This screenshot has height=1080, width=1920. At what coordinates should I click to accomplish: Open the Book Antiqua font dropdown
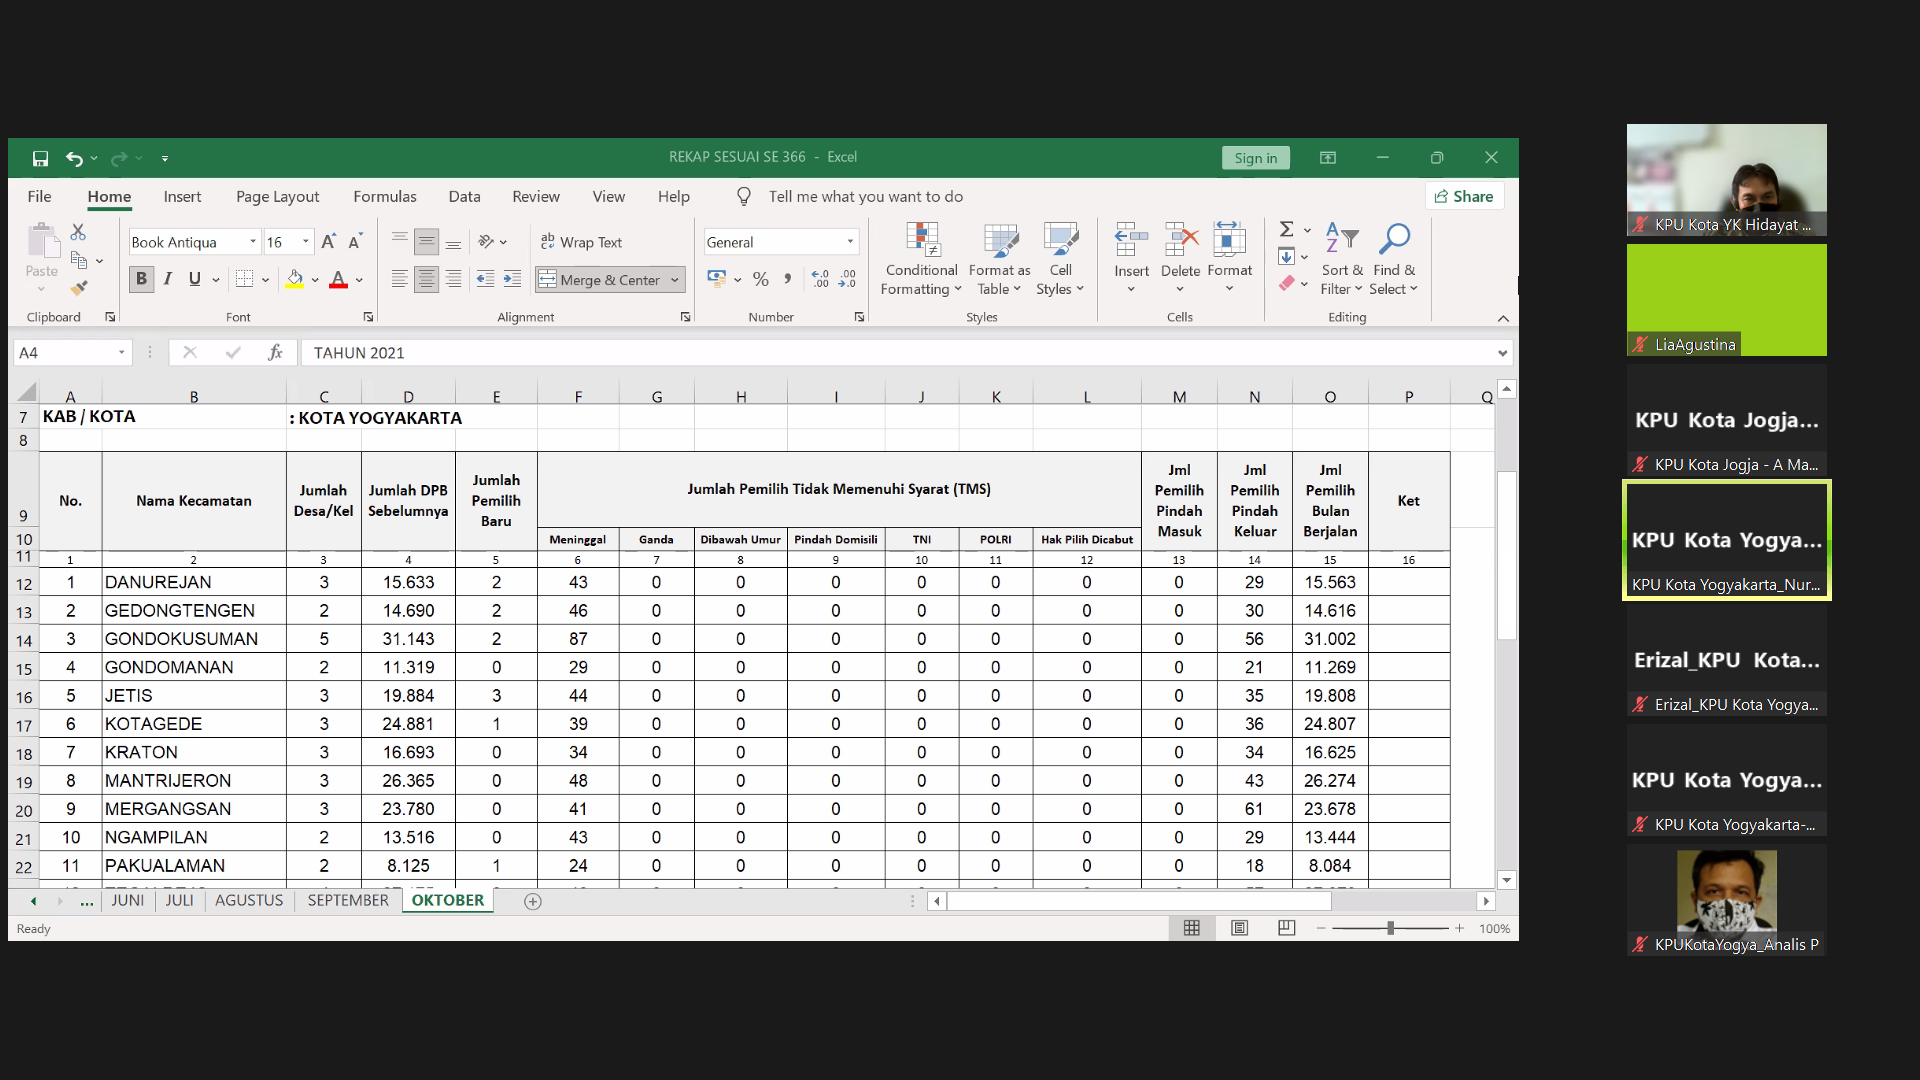[253, 242]
